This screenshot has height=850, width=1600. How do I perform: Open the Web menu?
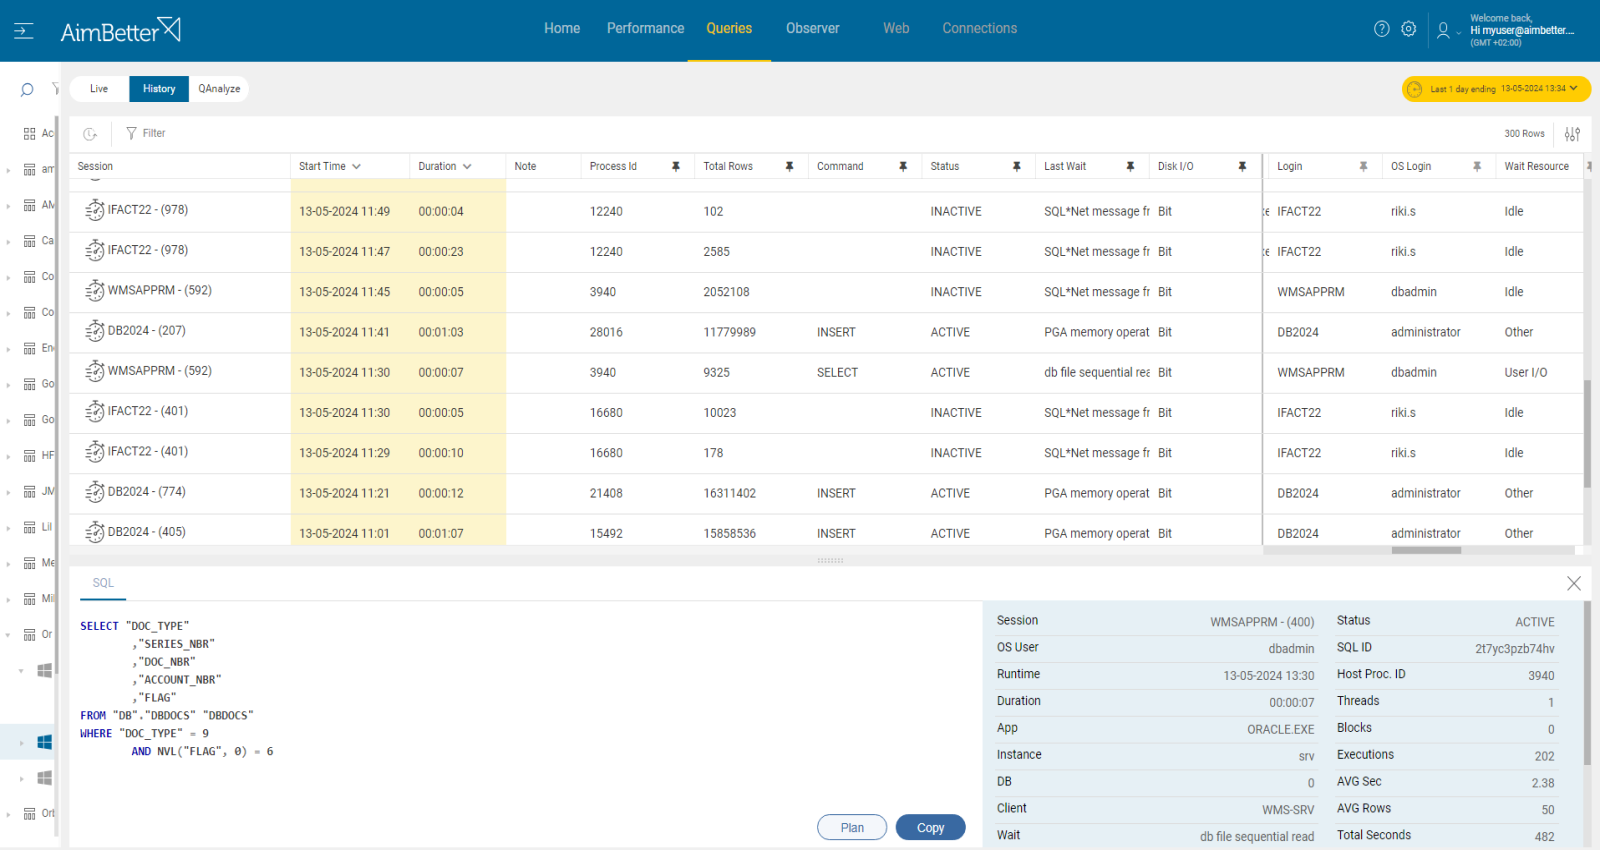coord(896,29)
